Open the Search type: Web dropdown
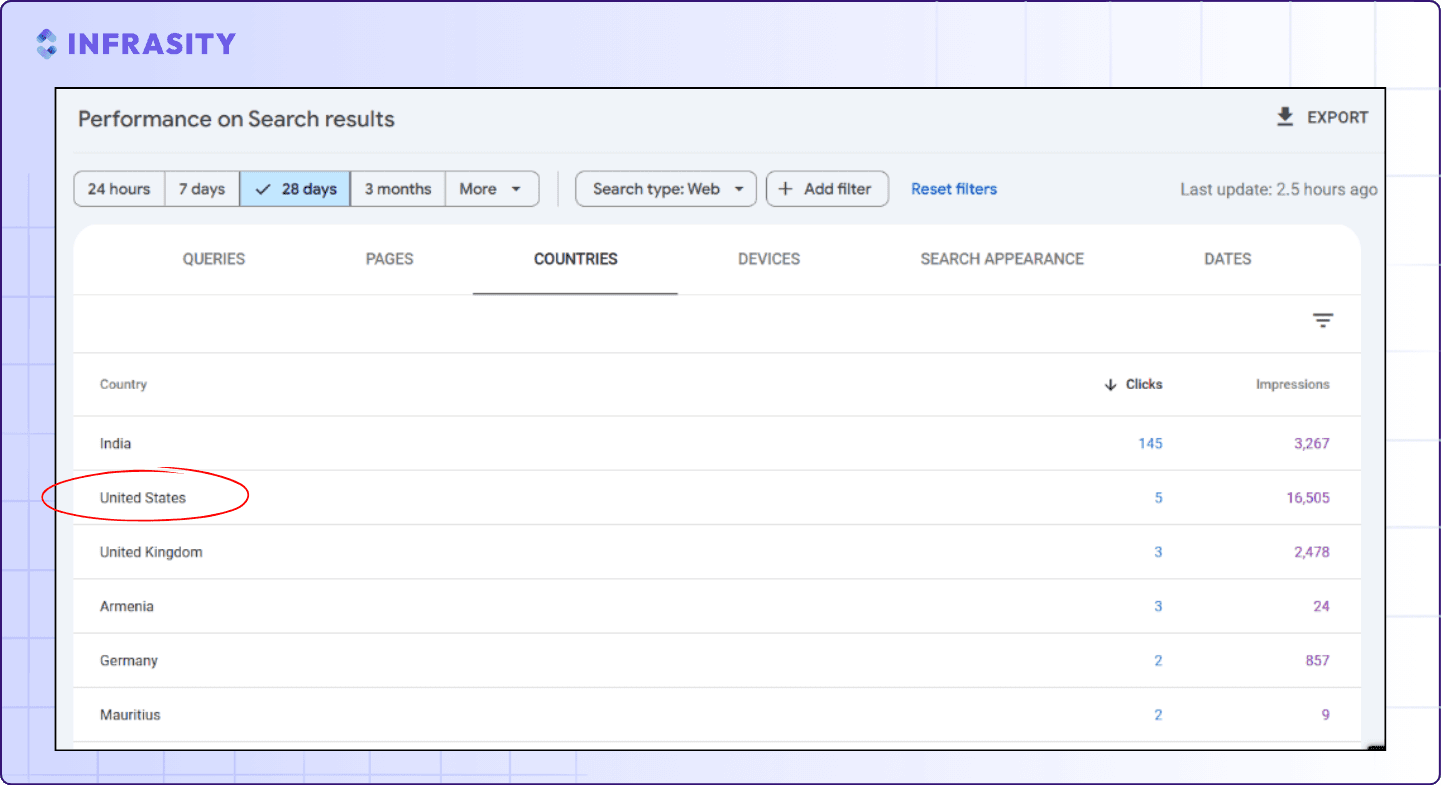1441x786 pixels. tap(666, 189)
